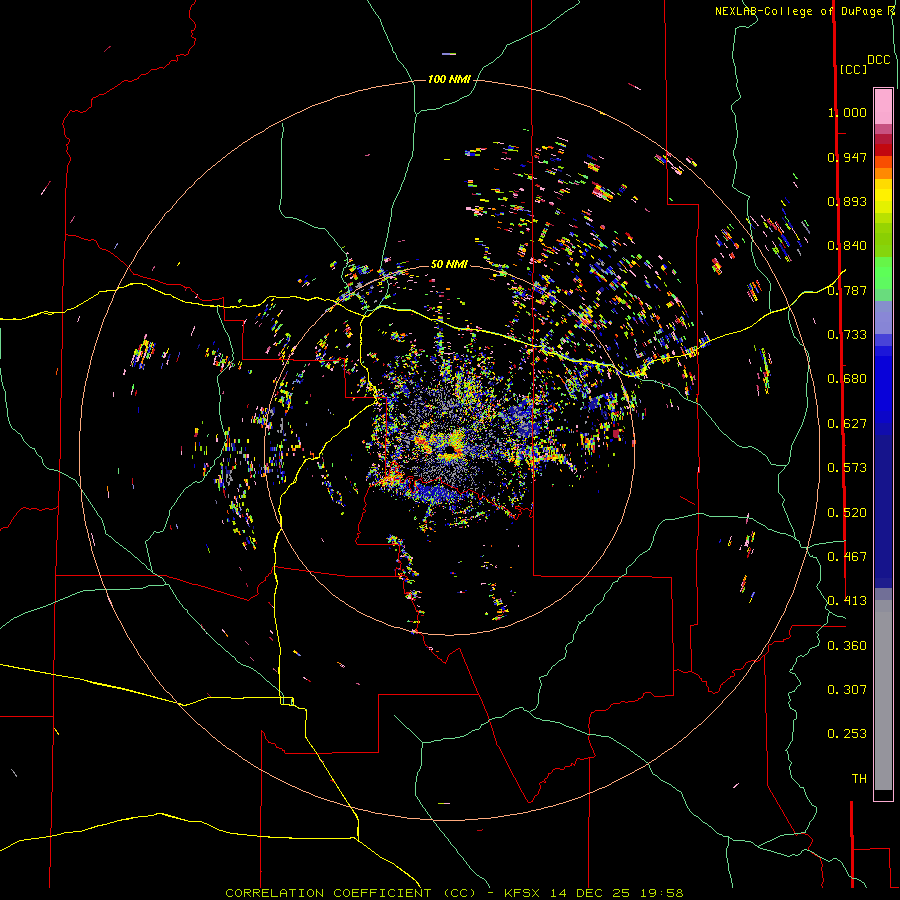
Task: Click the 0.307 scale value
Action: click(847, 690)
